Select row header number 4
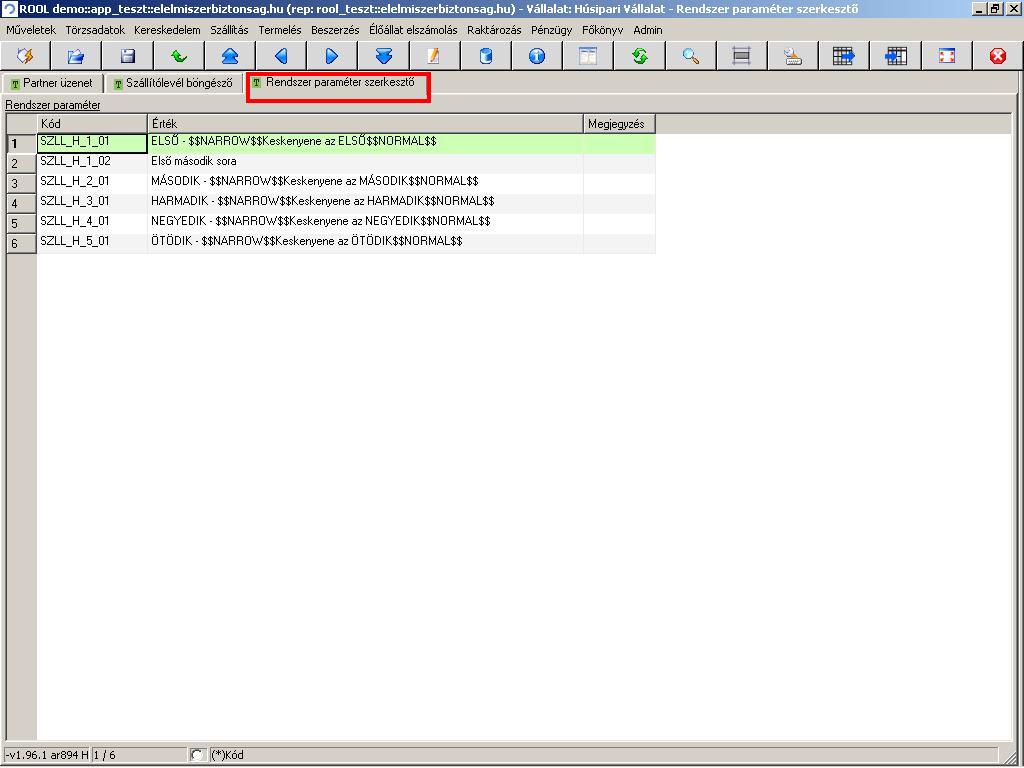The height and width of the screenshot is (768, 1024). 21,203
